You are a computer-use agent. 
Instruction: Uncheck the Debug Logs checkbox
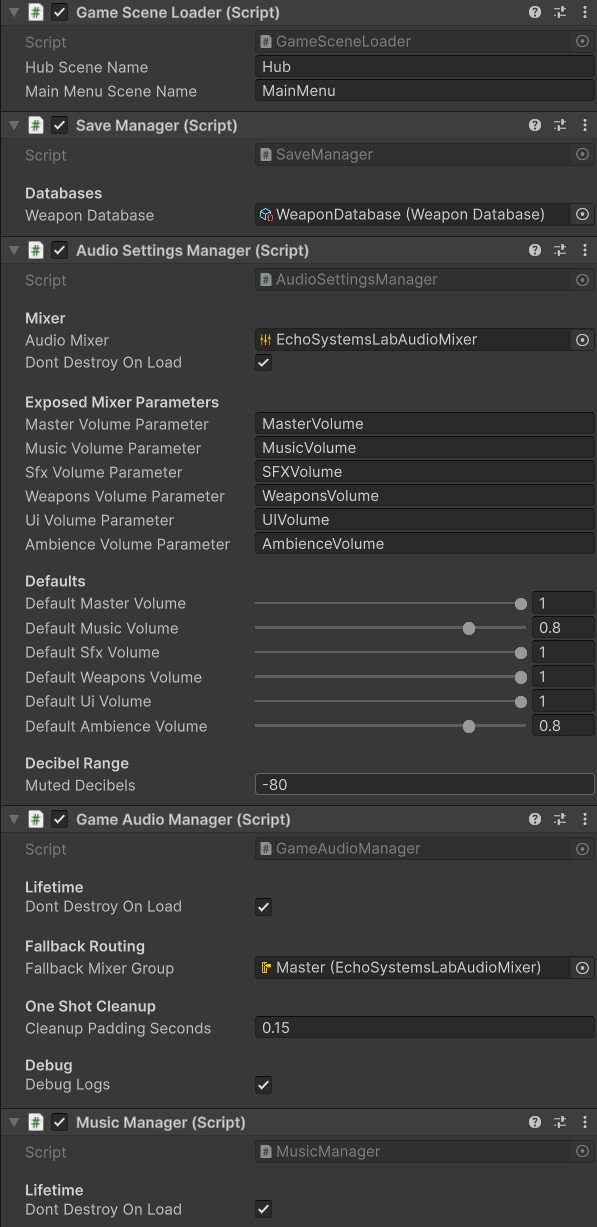pos(263,1085)
